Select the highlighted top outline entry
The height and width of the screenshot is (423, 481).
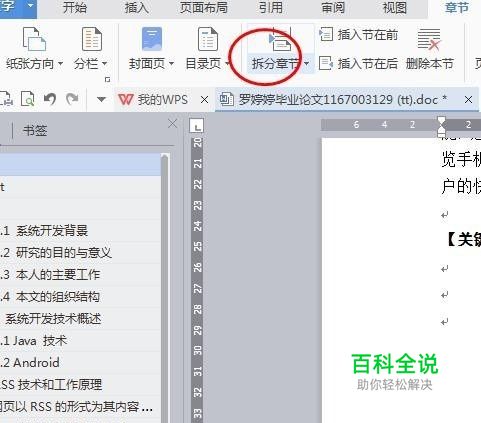[80, 165]
